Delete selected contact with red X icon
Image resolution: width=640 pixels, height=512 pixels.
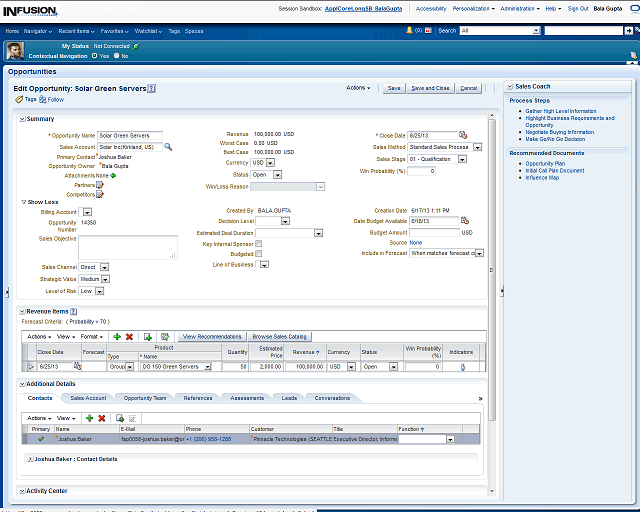coord(101,417)
